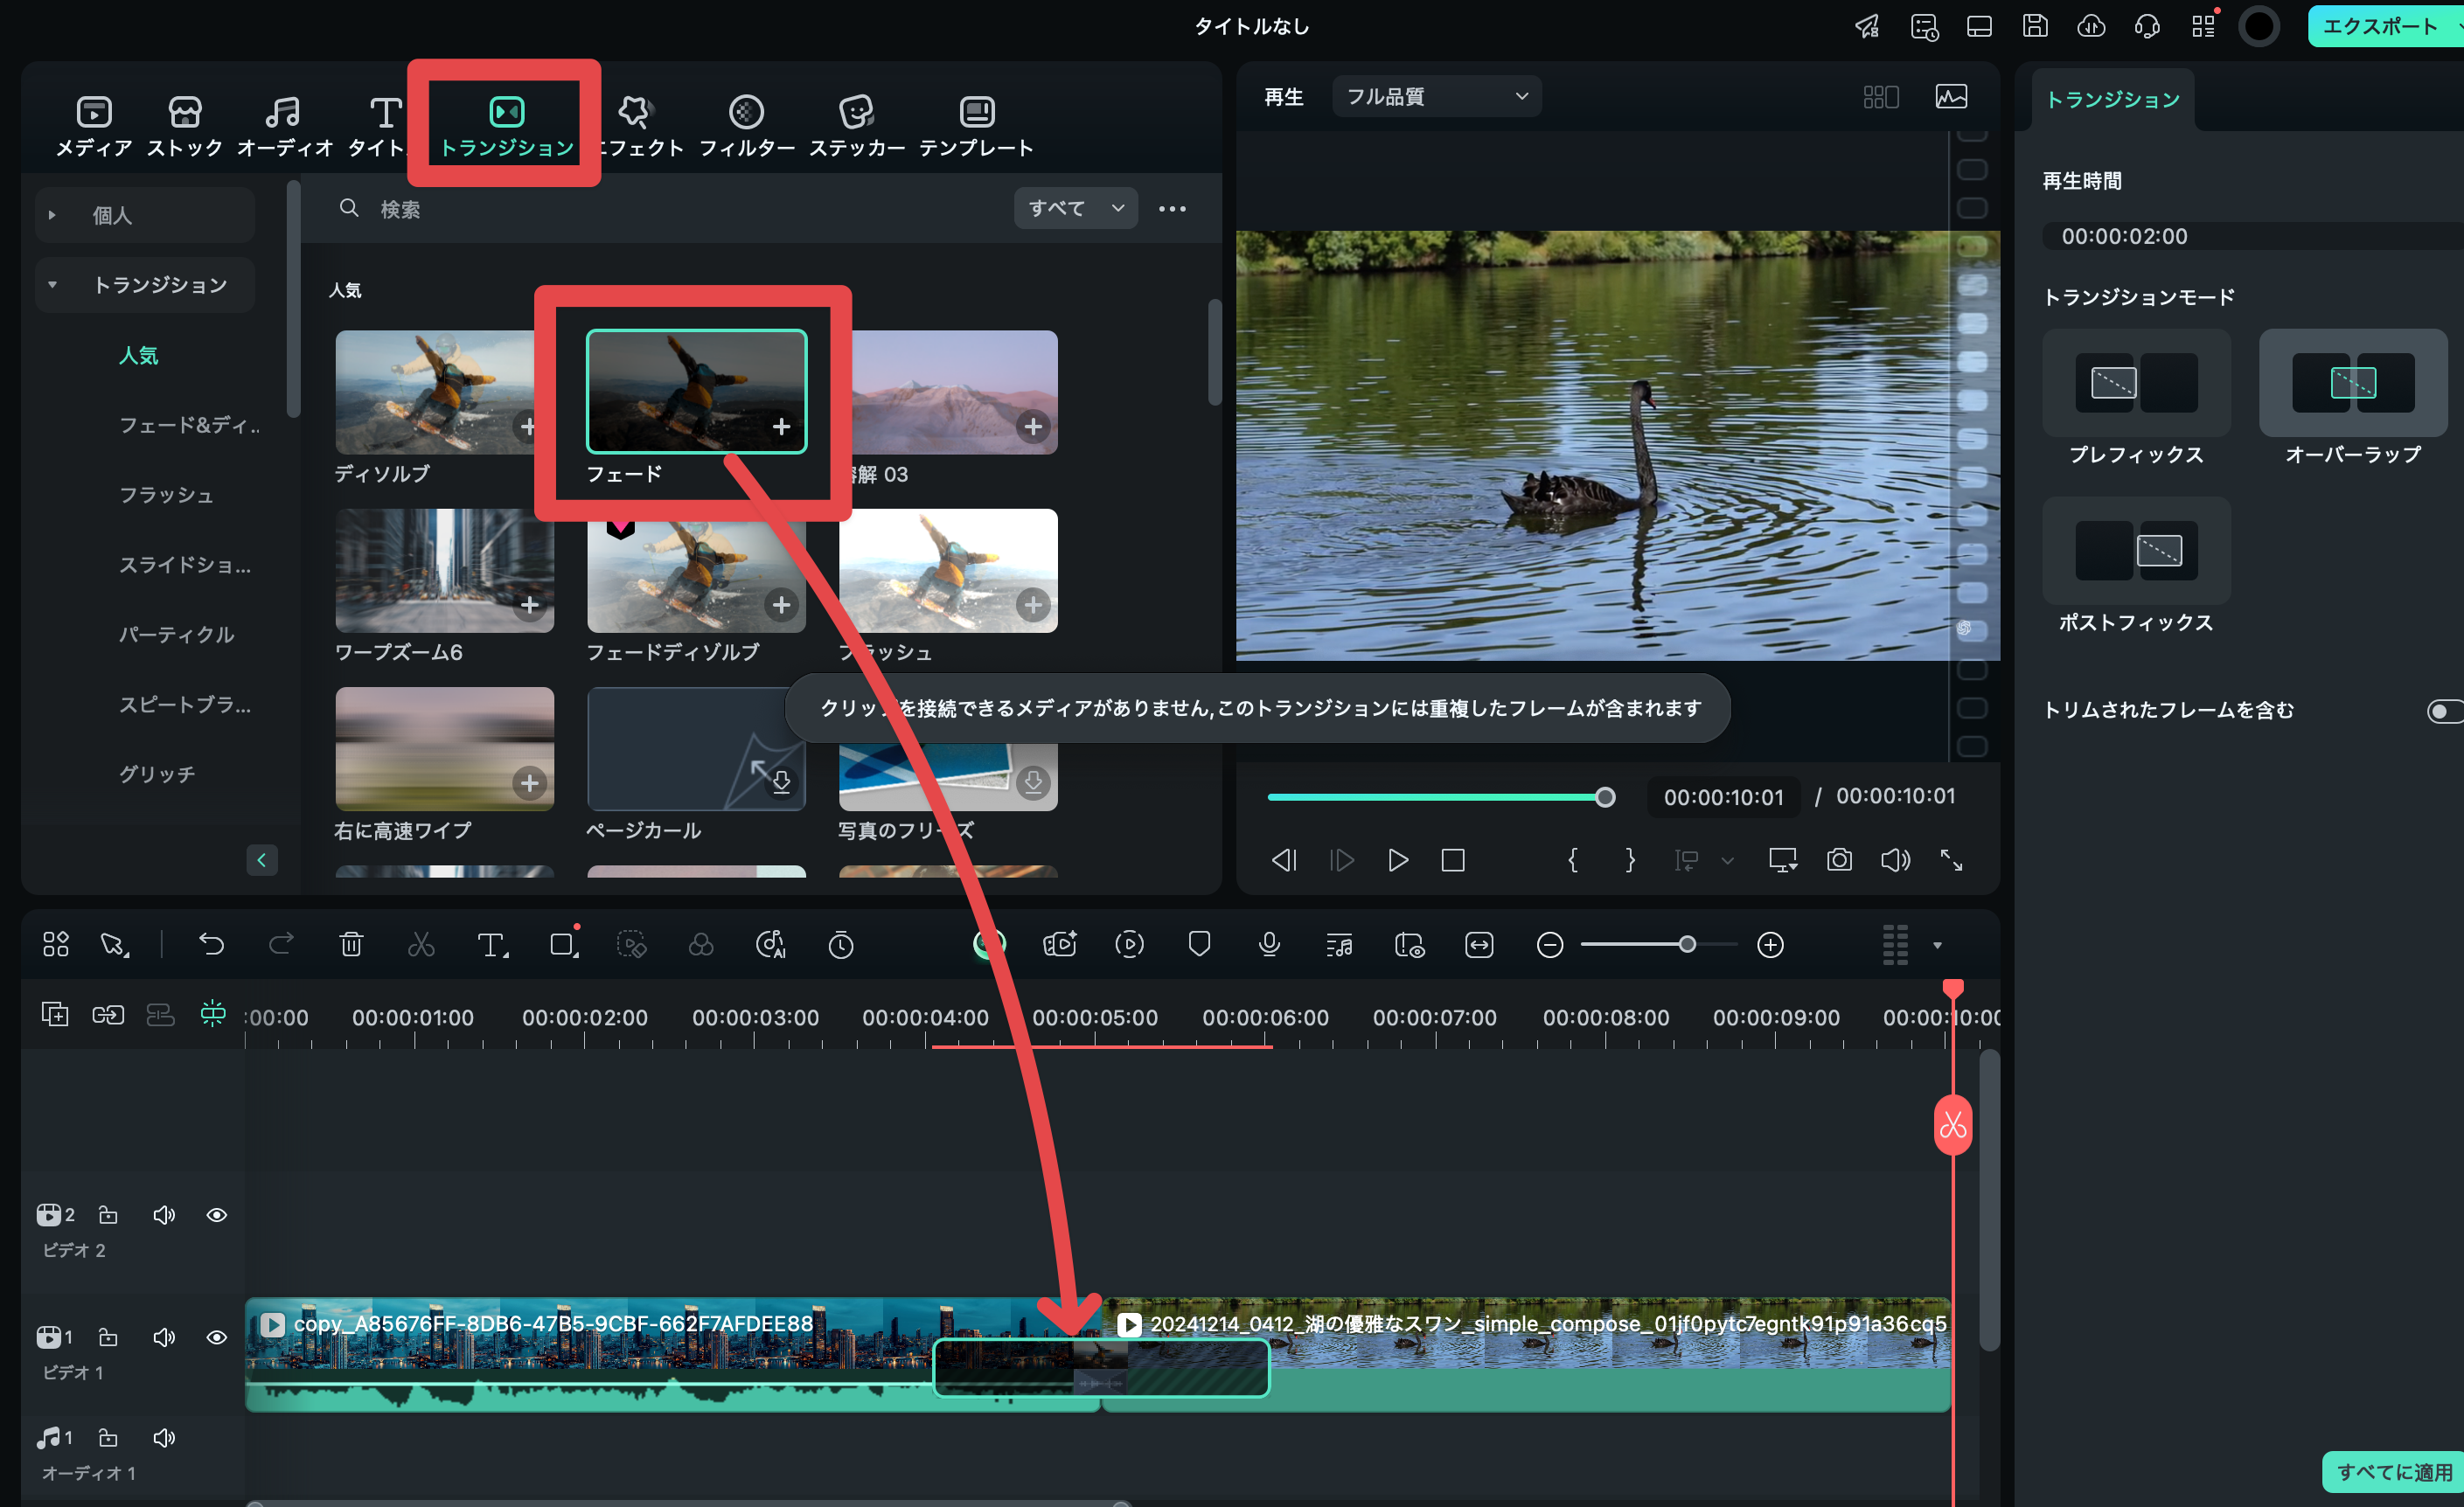
Task: Select the 人気 category in sidebar
Action: [138, 355]
